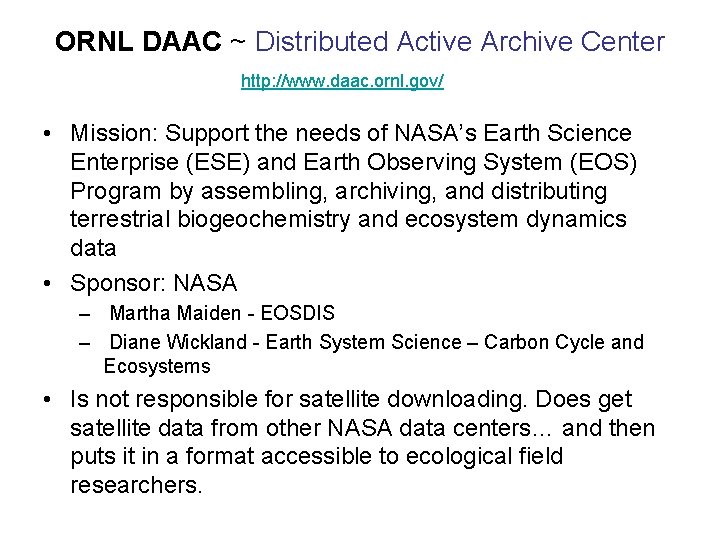
Task: Click the Martha Maiden - EOSDIS line
Action: coord(222,313)
